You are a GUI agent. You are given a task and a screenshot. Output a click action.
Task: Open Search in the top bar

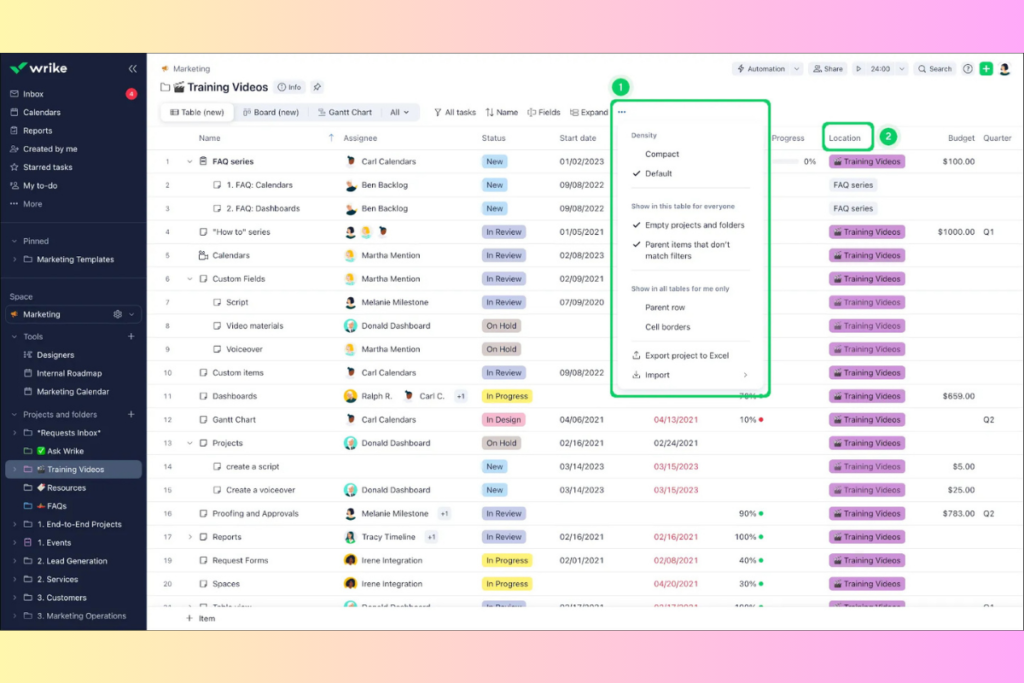tap(935, 69)
